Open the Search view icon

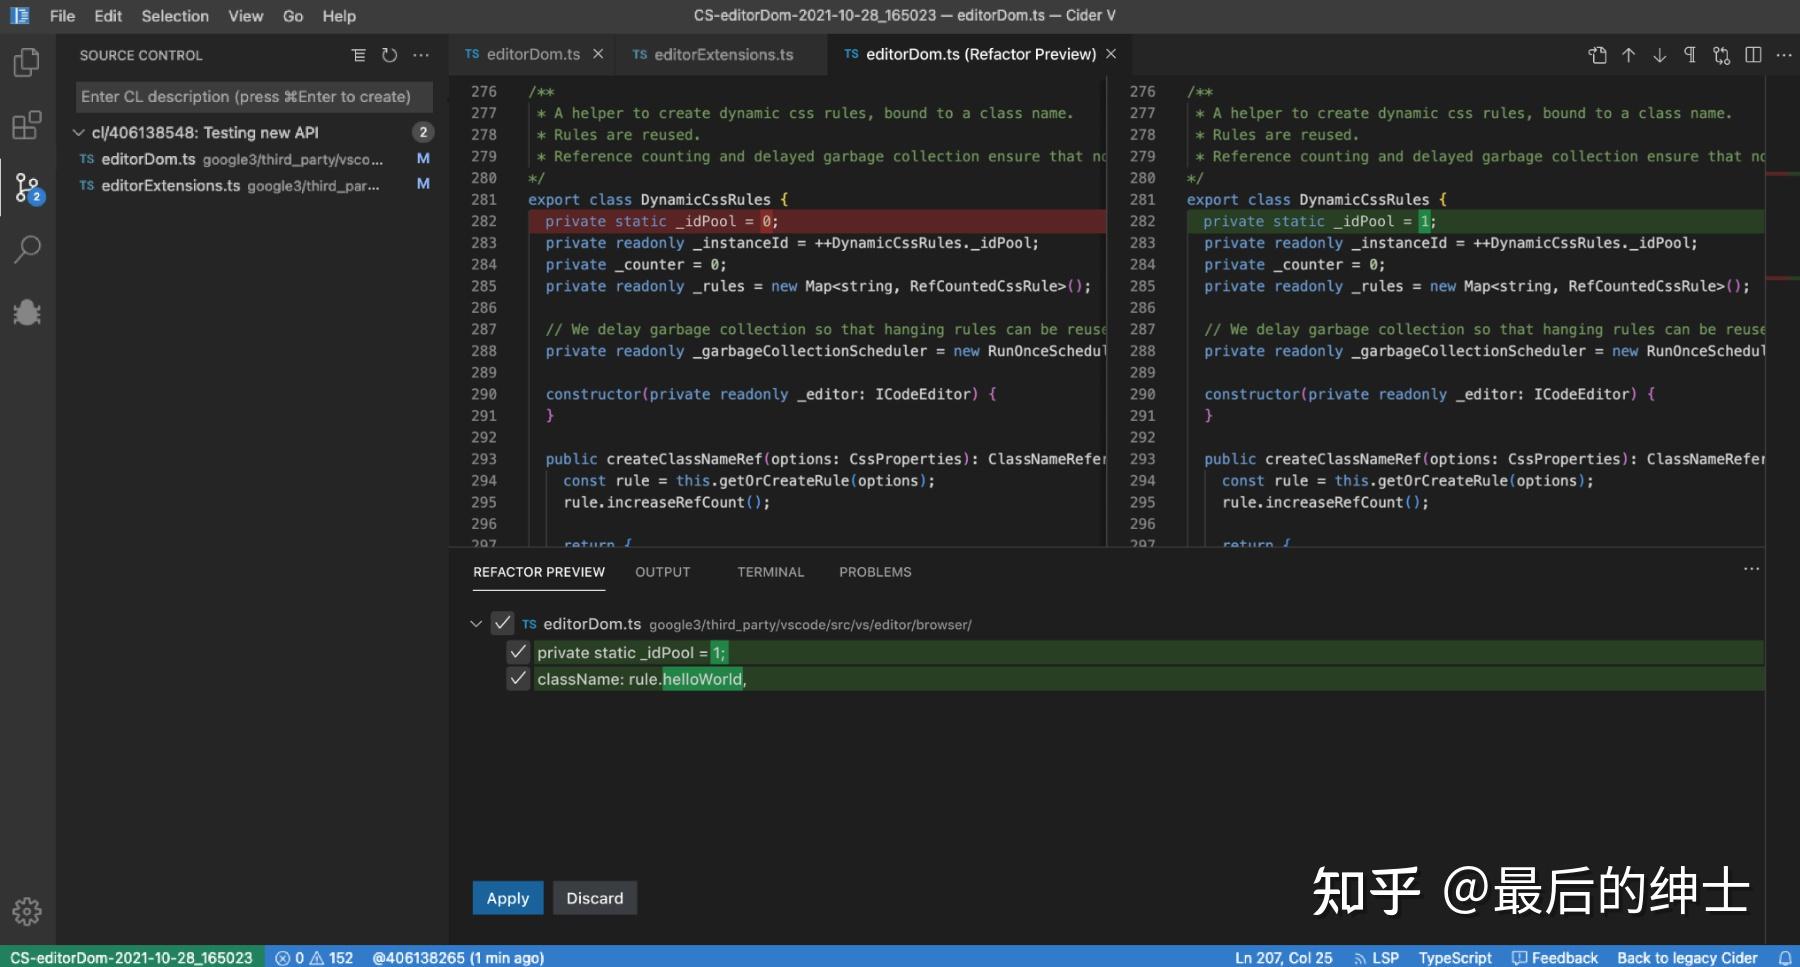coord(27,249)
